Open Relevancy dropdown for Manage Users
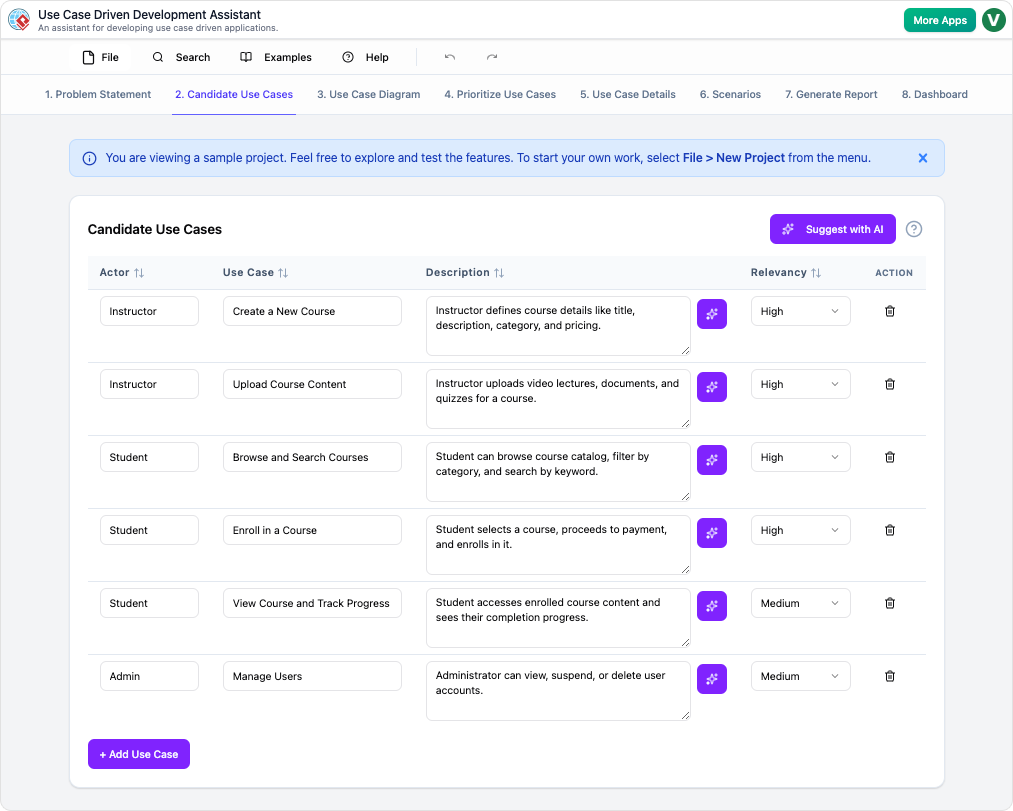This screenshot has width=1013, height=811. point(800,676)
